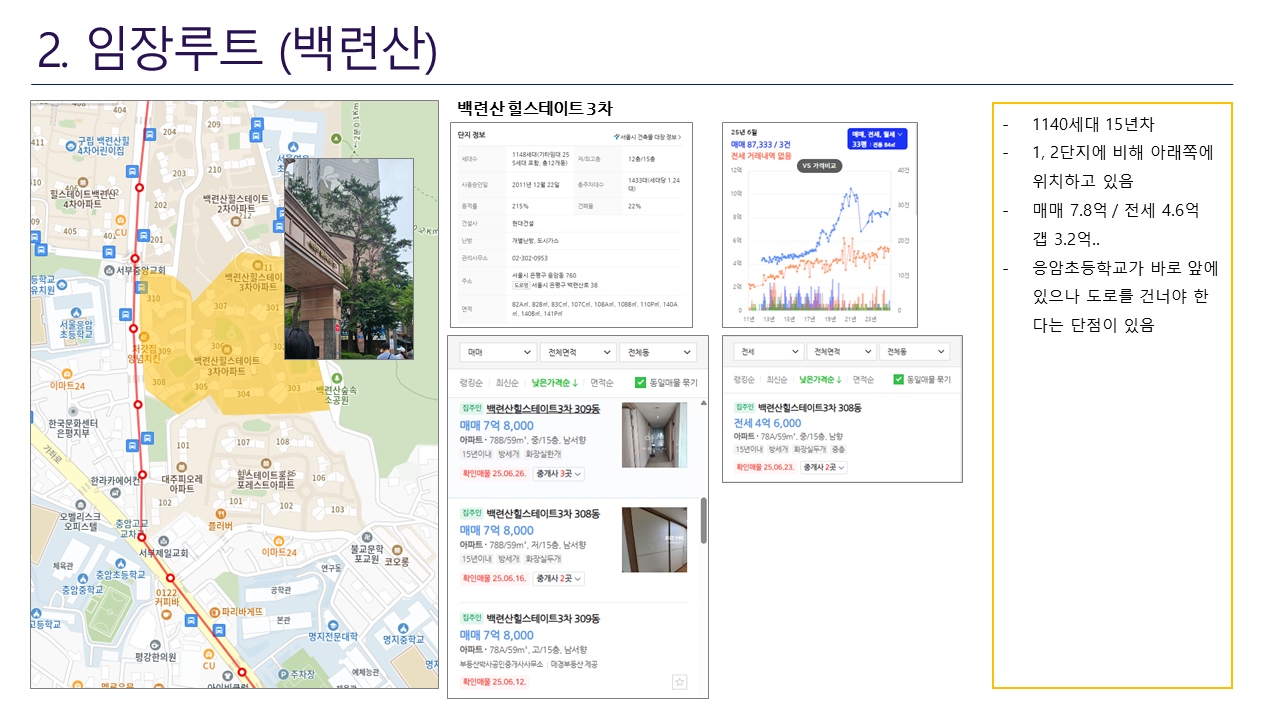1280x720 pixels.
Task: Sort 전세 listings by 면적순
Action: [862, 379]
